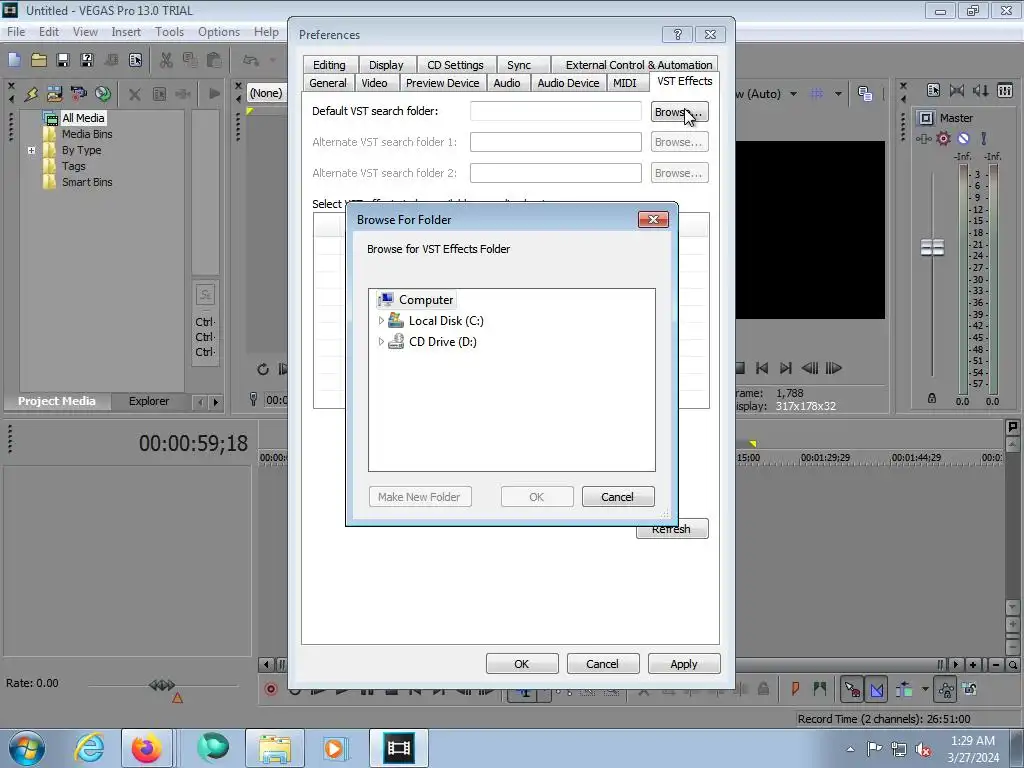Expand Local Disk (C:) in folder tree
Image resolution: width=1024 pixels, height=768 pixels.
tap(381, 321)
